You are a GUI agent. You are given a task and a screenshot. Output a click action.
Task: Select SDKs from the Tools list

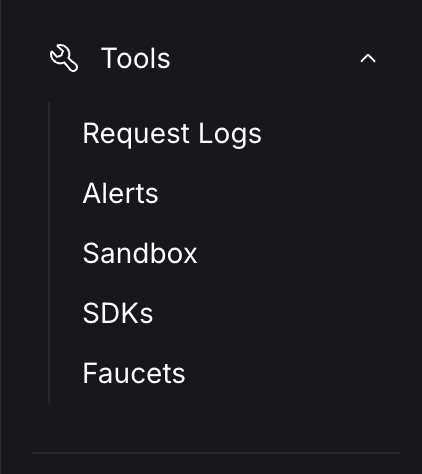click(x=118, y=313)
